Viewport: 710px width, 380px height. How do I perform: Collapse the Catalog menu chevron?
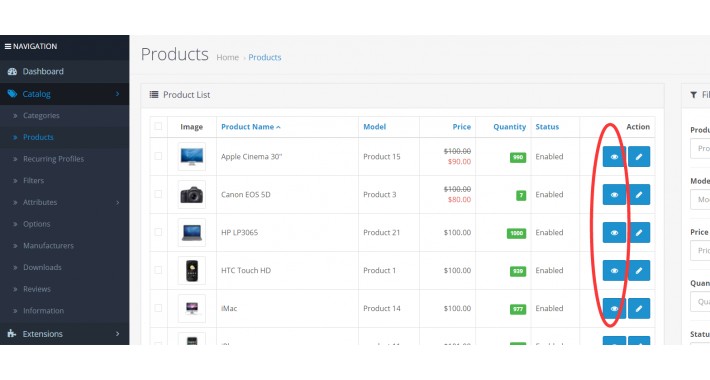point(117,94)
